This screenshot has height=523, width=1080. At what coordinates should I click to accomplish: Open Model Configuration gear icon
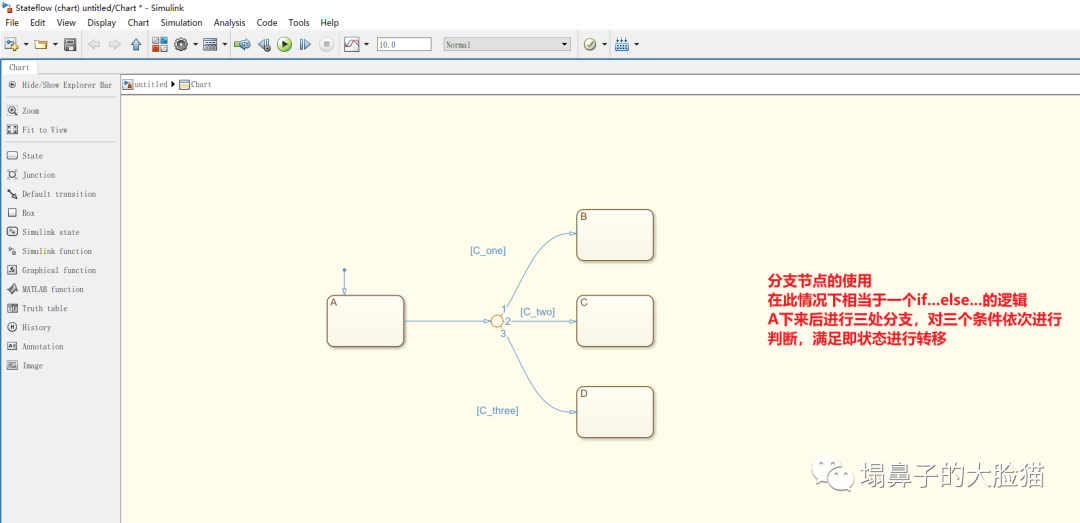[181, 45]
